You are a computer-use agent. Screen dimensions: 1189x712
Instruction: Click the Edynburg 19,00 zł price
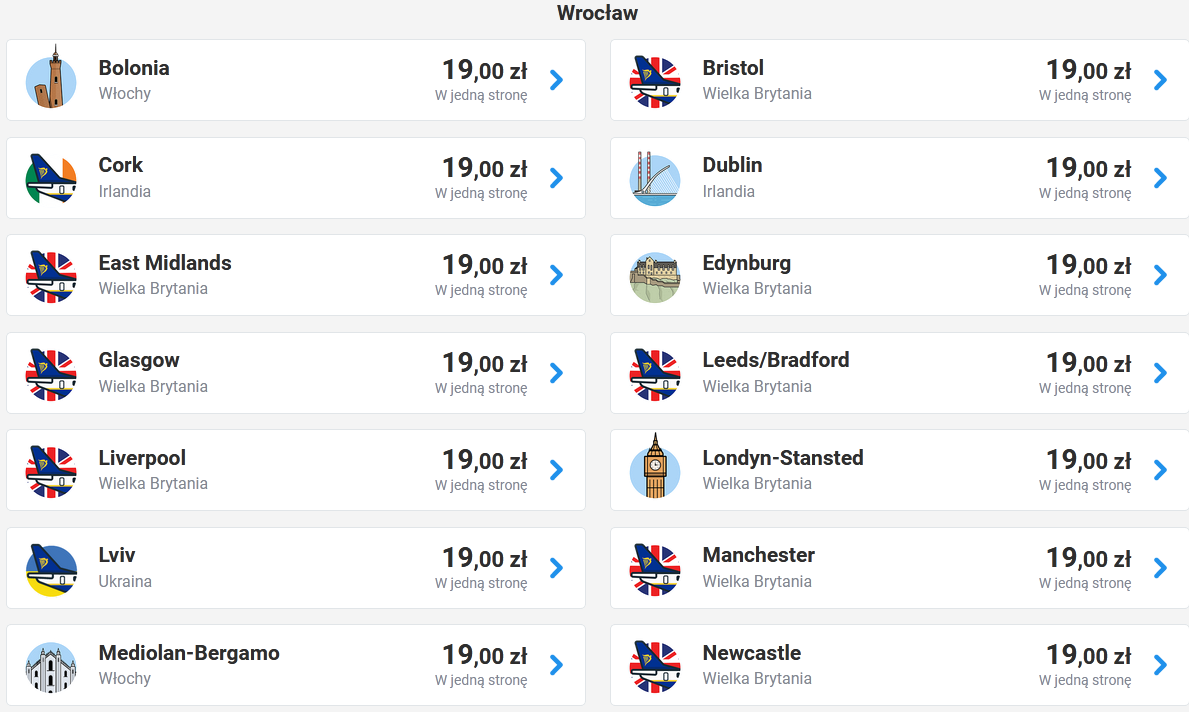(x=1088, y=265)
